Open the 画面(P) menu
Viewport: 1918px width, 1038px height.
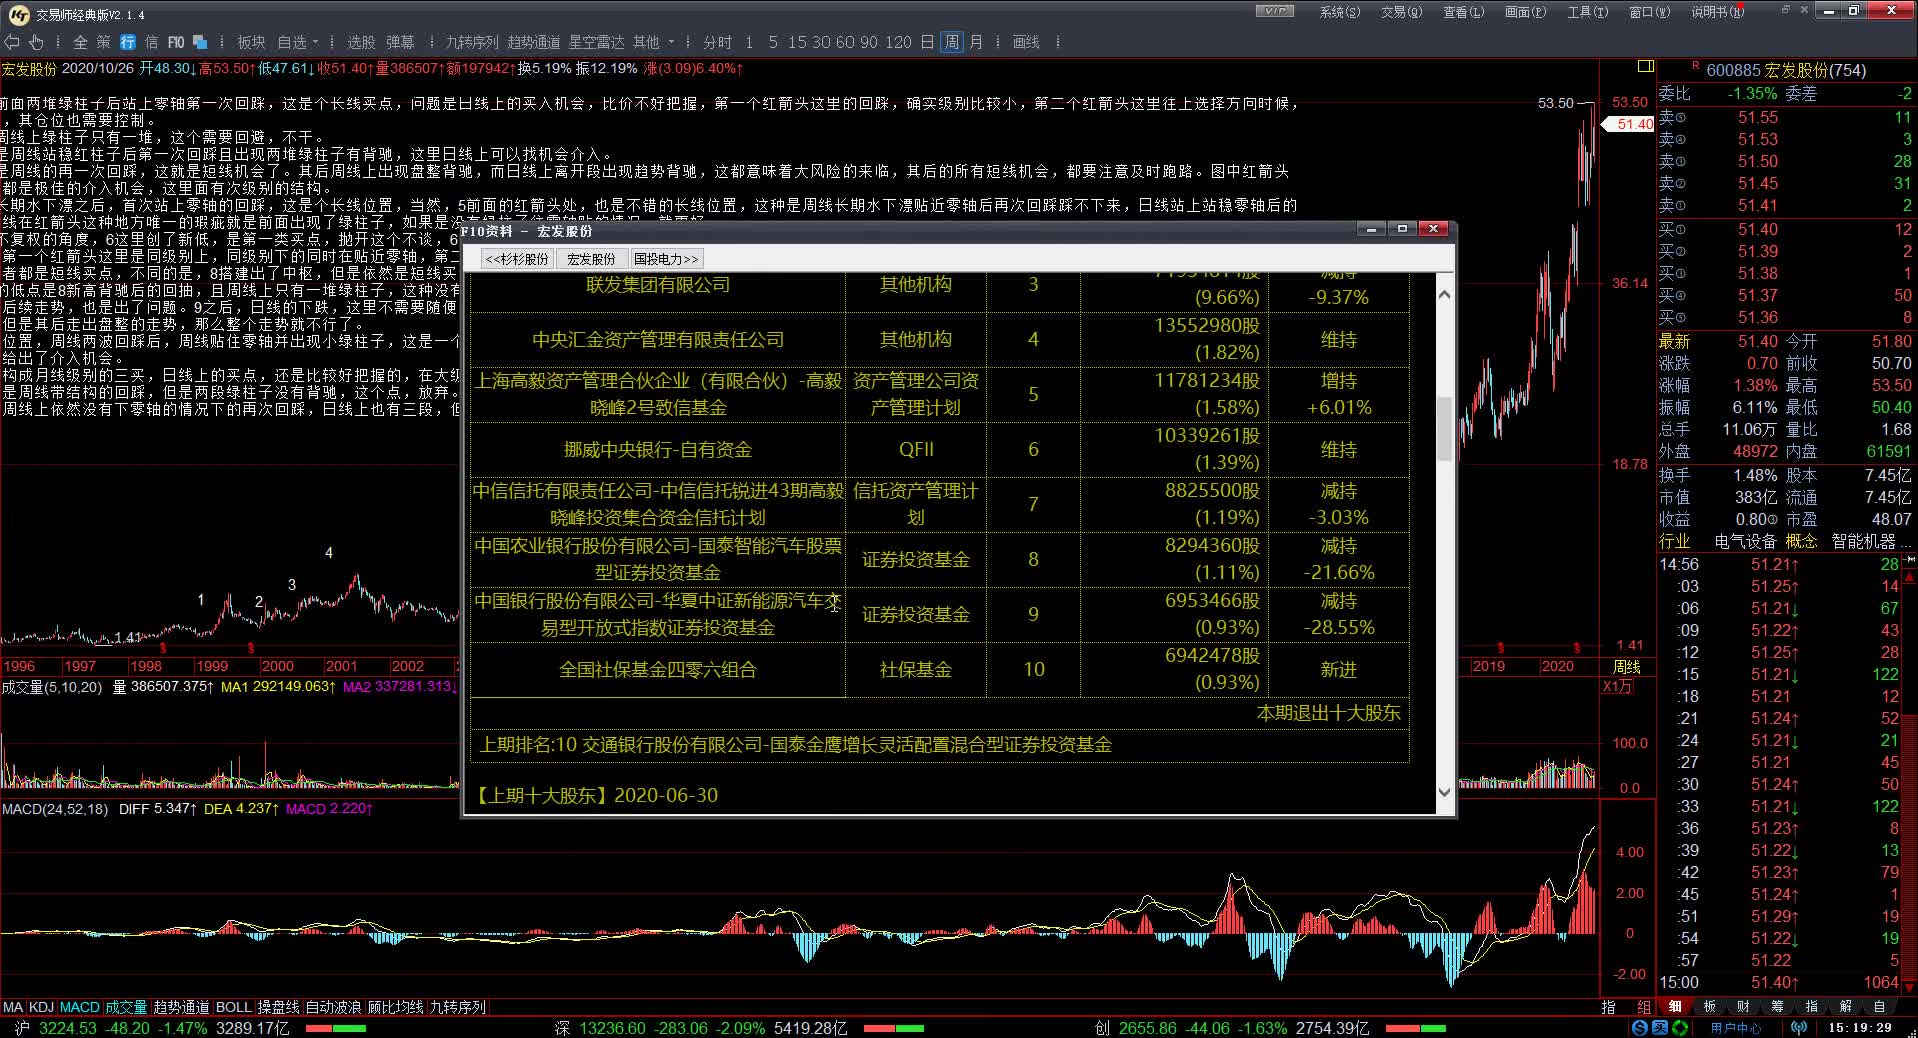[1526, 12]
